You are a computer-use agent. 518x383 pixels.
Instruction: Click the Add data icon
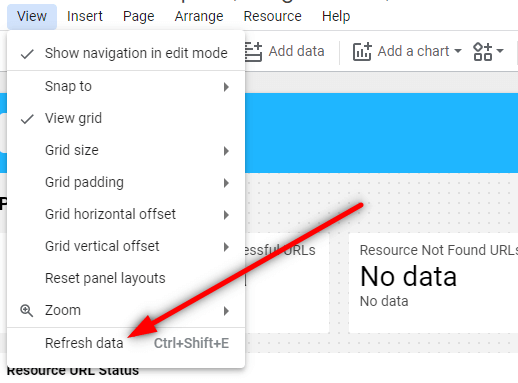tap(253, 52)
